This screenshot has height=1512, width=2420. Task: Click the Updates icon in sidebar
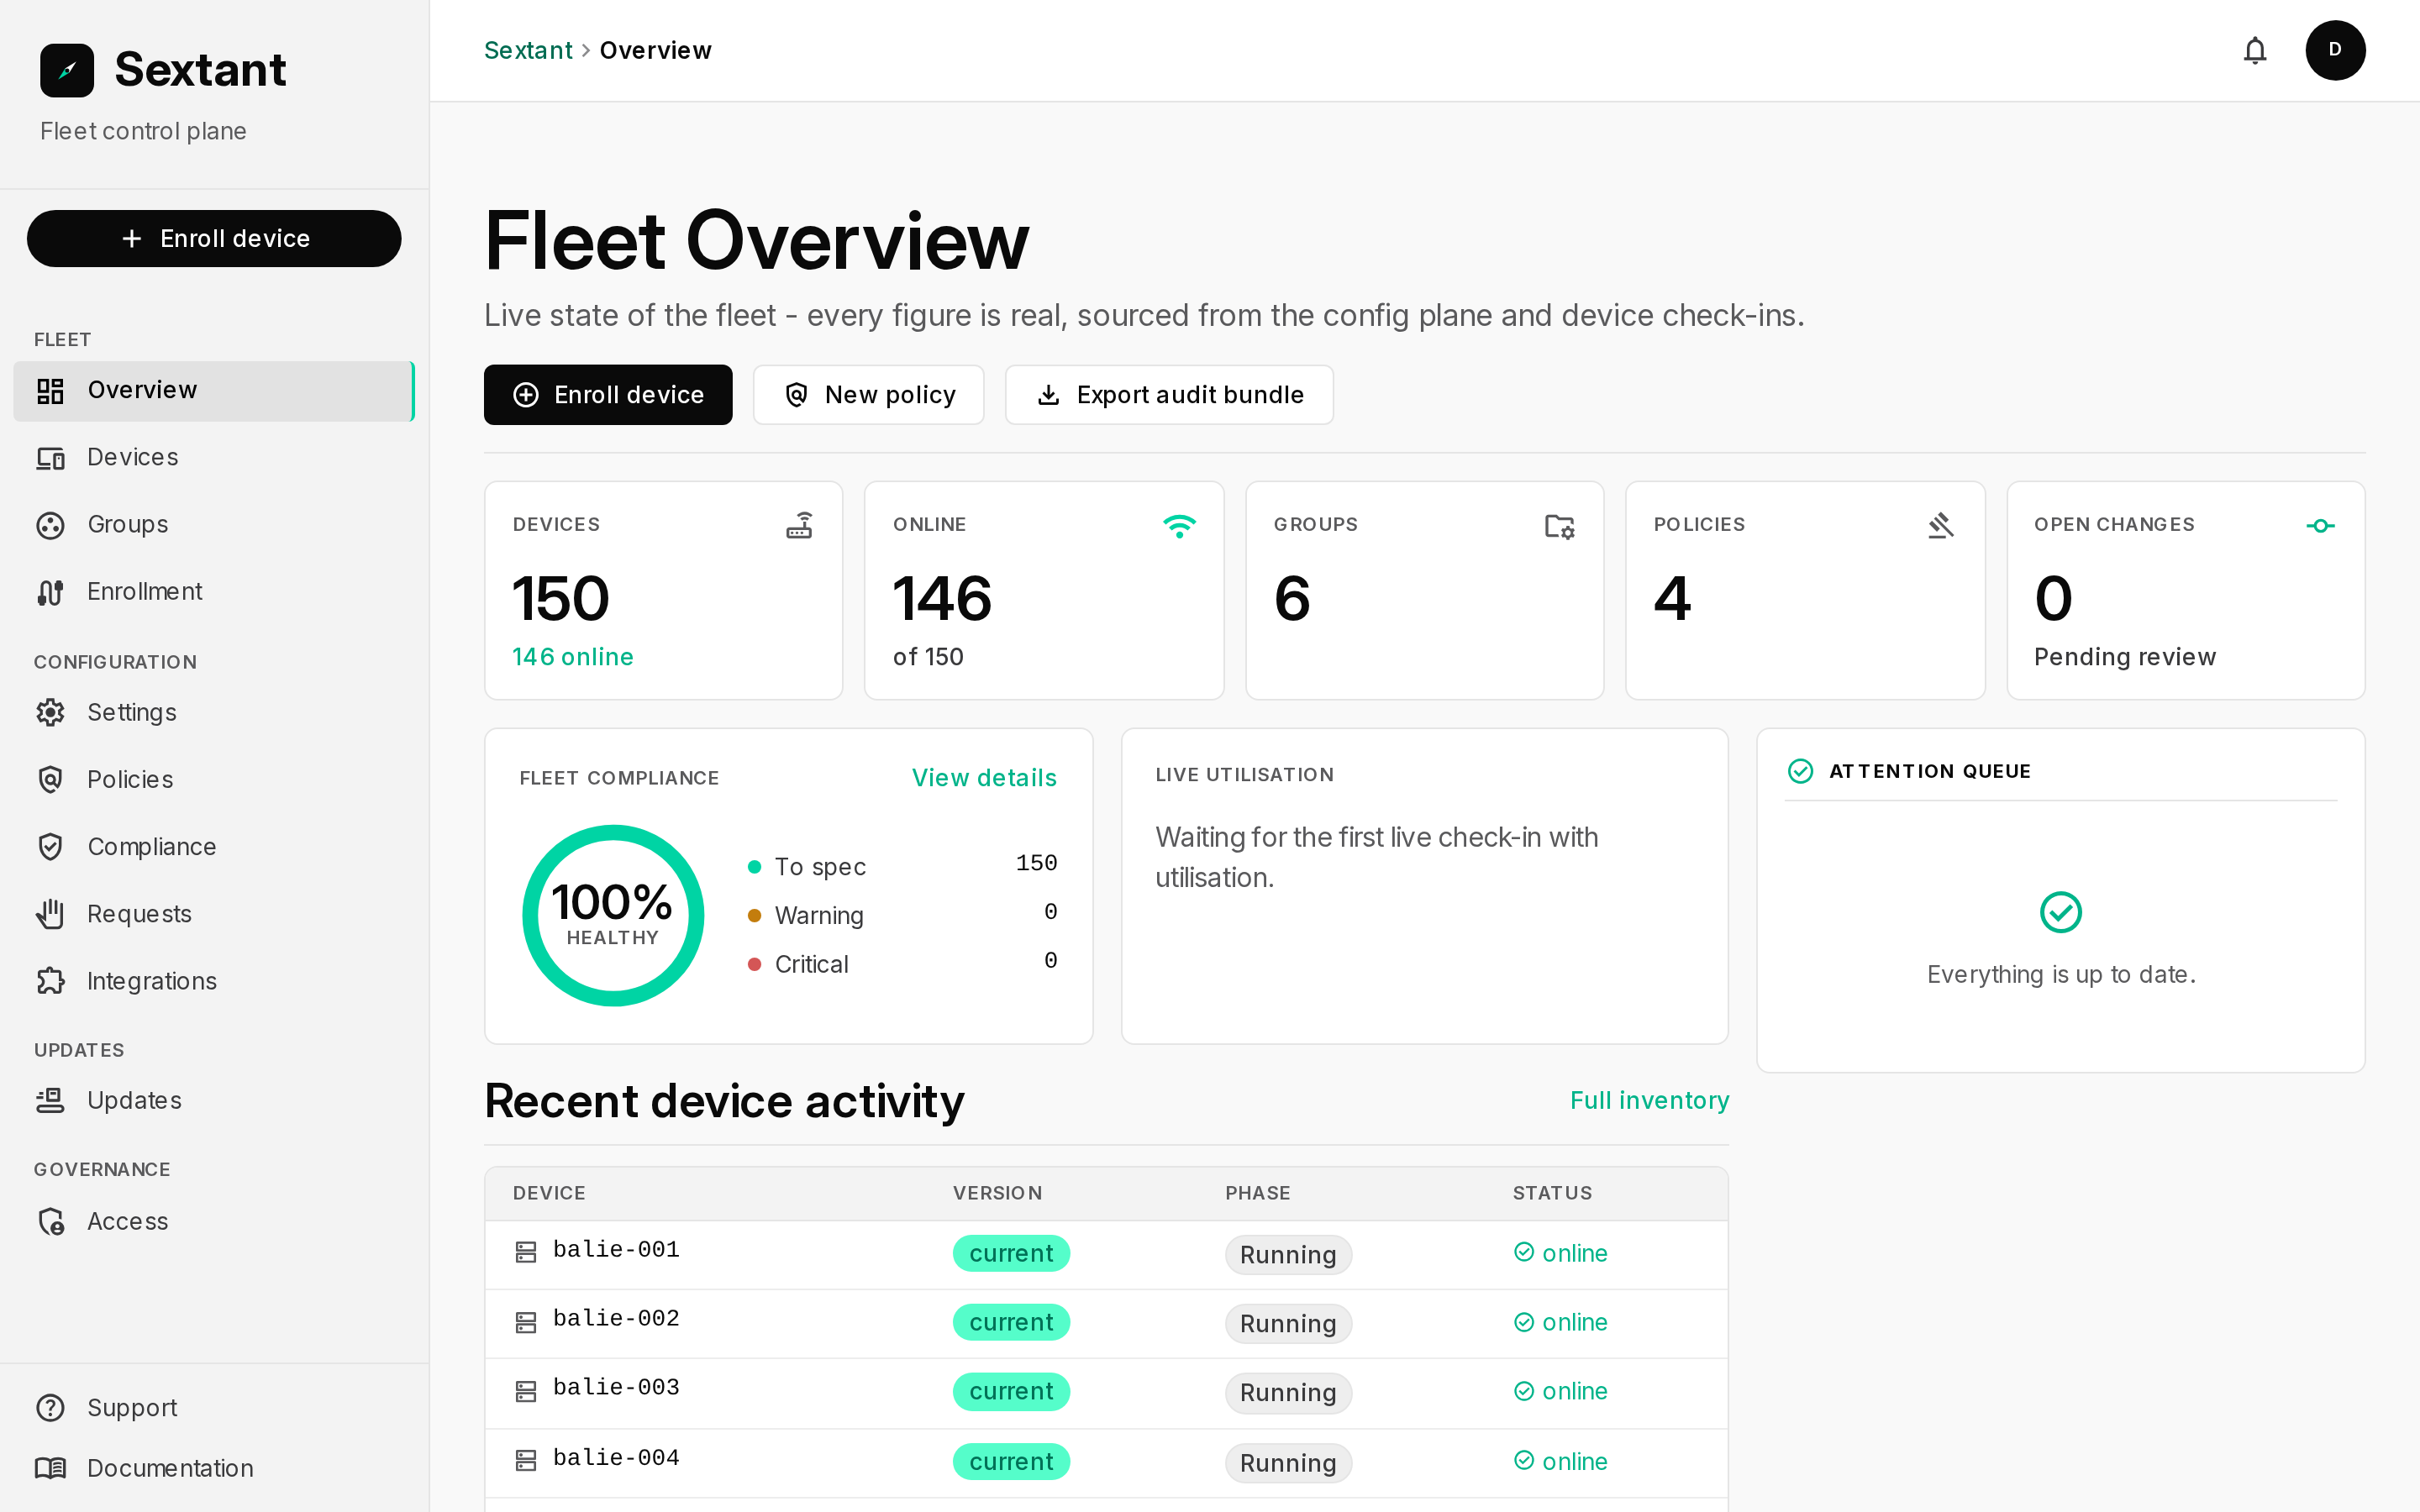pyautogui.click(x=50, y=1100)
